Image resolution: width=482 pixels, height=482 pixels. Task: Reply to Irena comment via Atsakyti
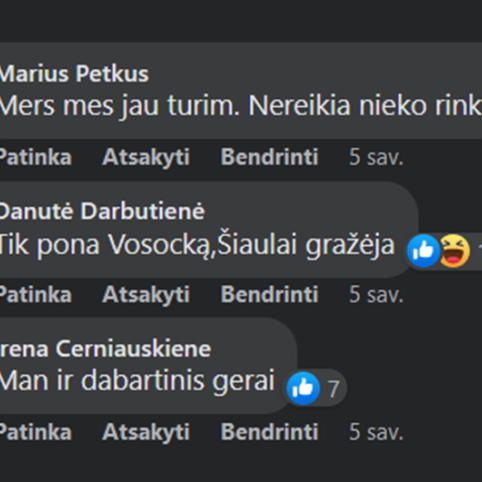click(146, 432)
